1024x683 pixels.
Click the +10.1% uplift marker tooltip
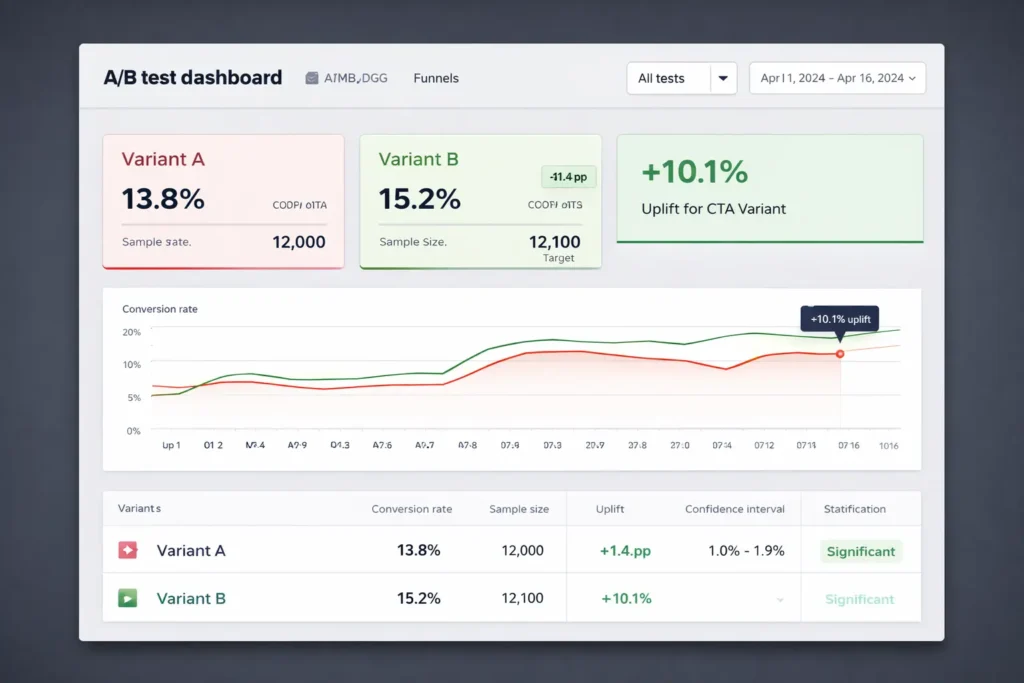pos(839,318)
